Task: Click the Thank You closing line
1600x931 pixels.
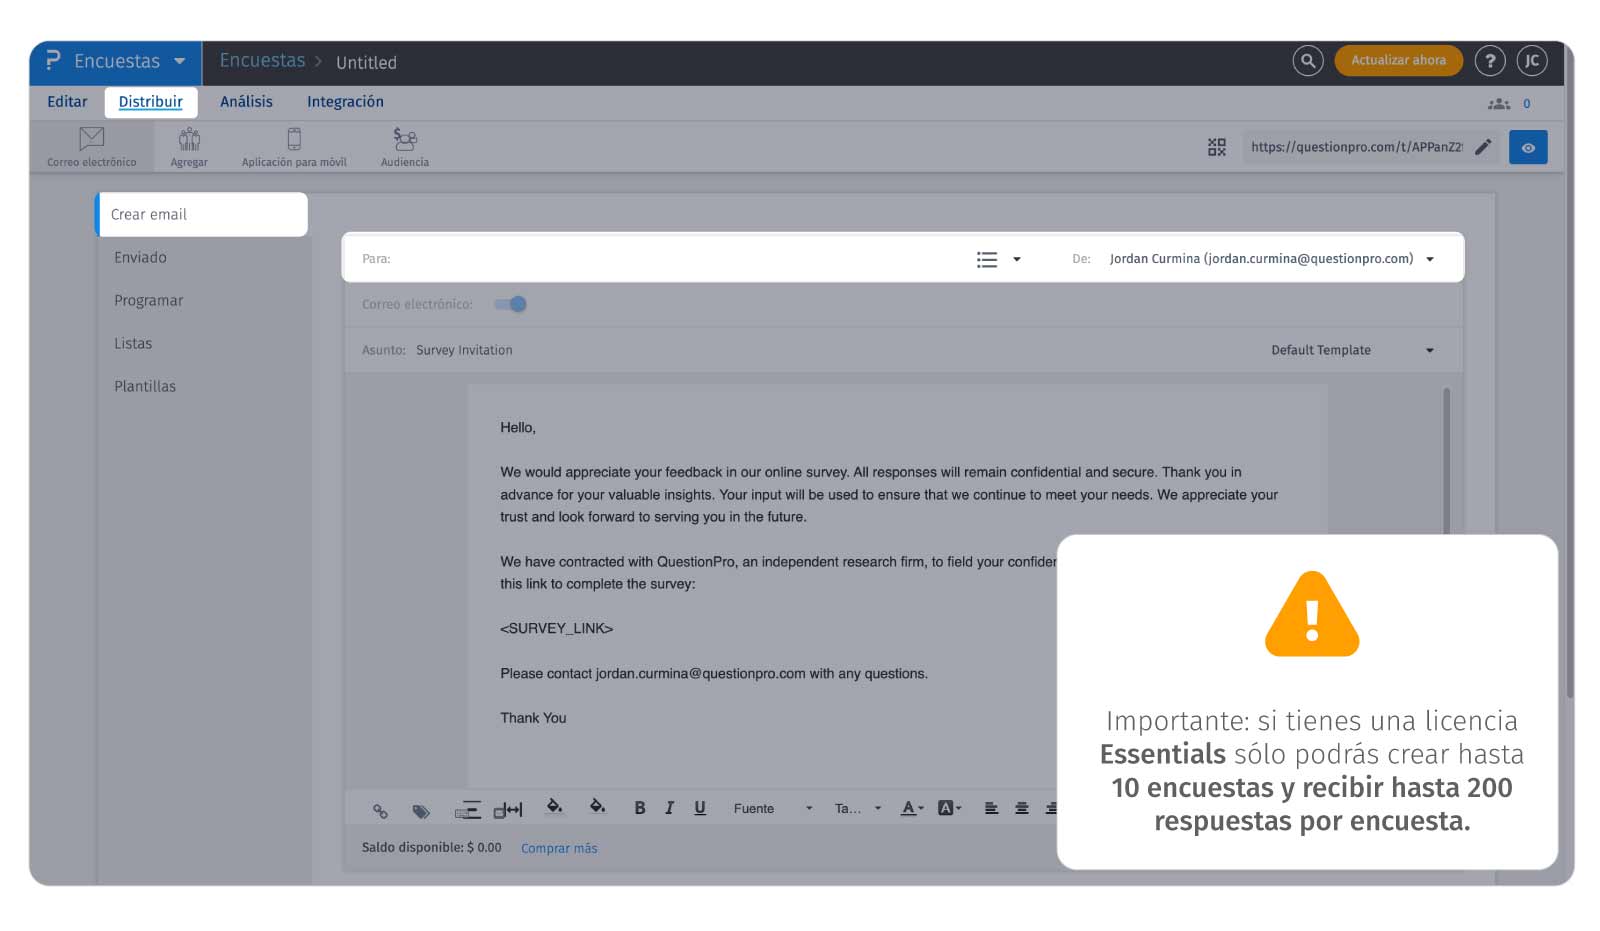Action: [533, 718]
